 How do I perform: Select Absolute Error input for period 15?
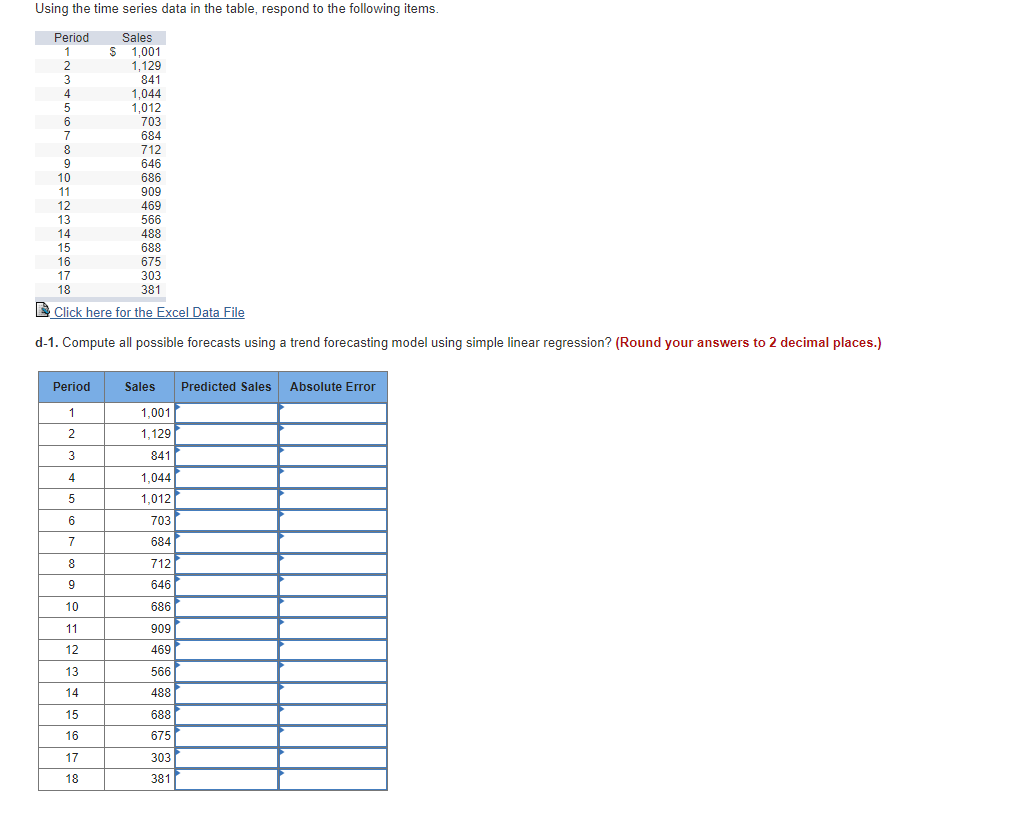[333, 715]
